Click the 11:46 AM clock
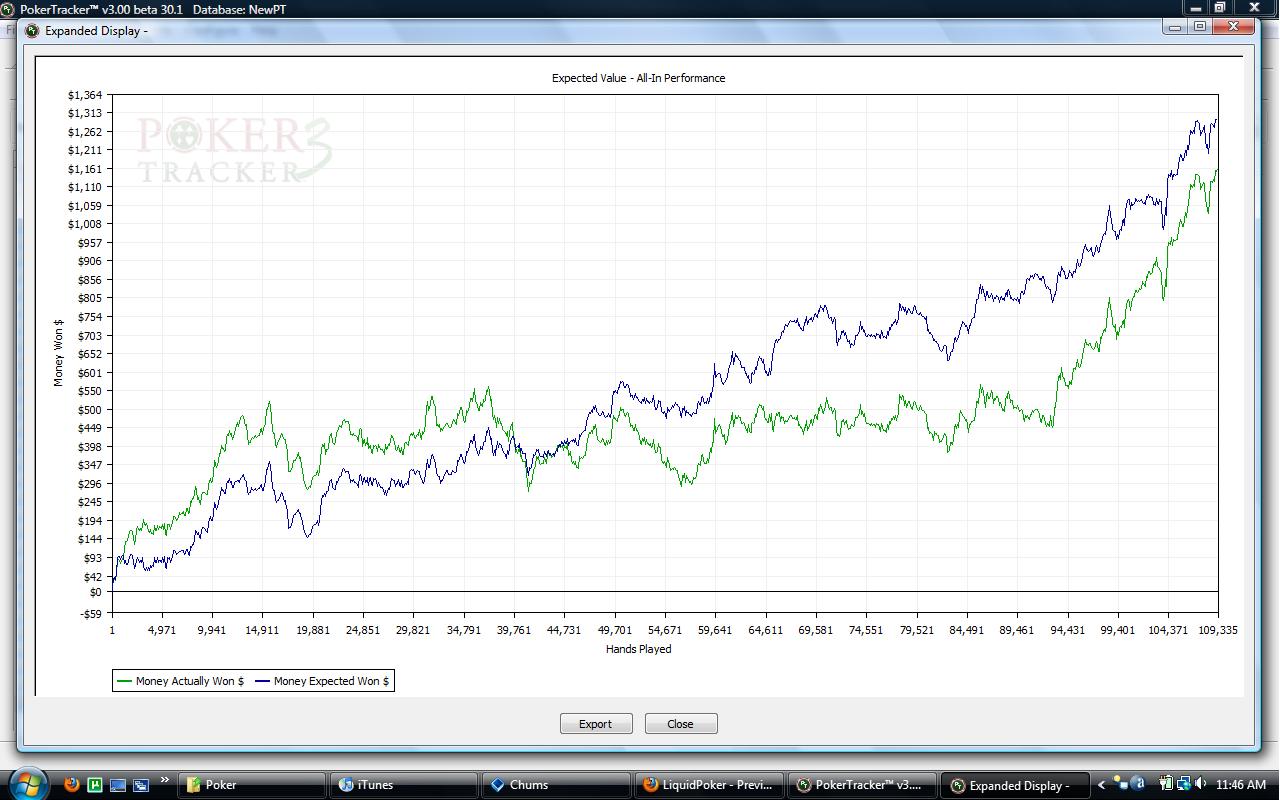The width and height of the screenshot is (1280, 800). coord(1242,785)
